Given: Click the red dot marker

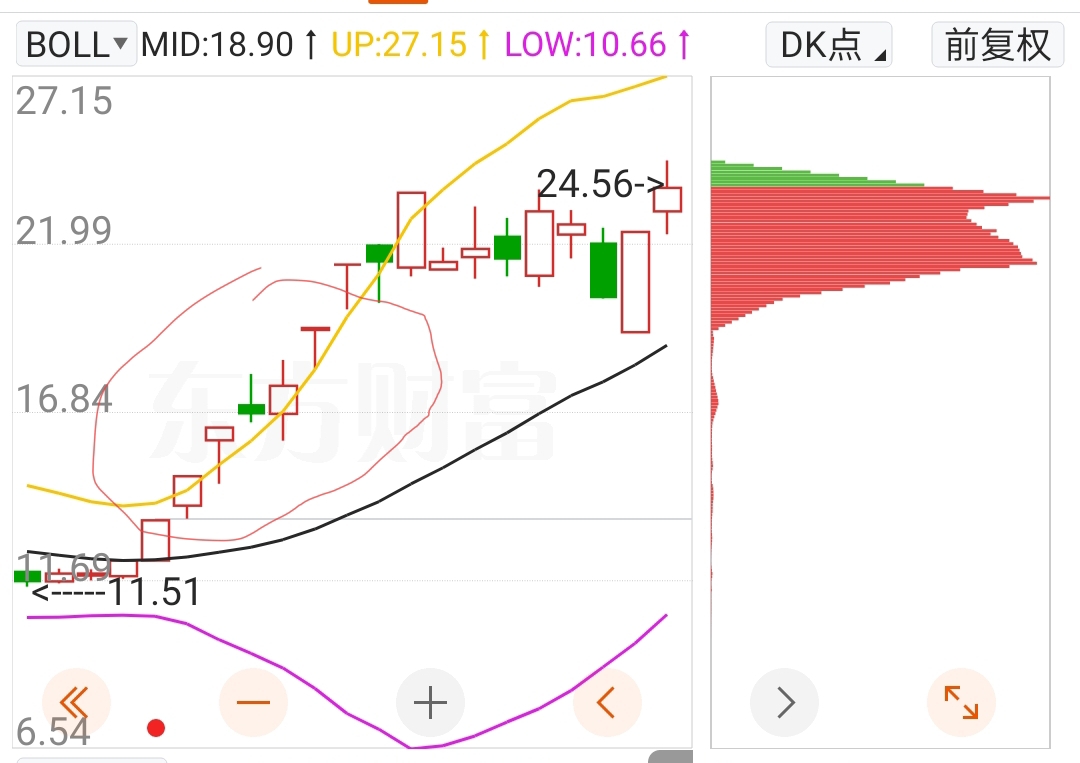Looking at the screenshot, I should click(x=156, y=728).
